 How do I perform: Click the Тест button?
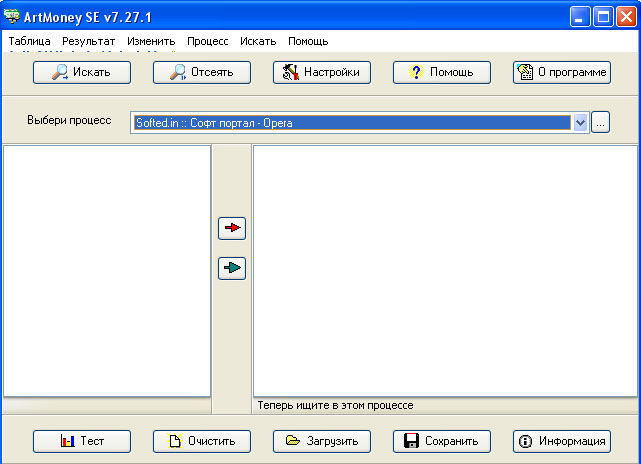click(x=82, y=441)
